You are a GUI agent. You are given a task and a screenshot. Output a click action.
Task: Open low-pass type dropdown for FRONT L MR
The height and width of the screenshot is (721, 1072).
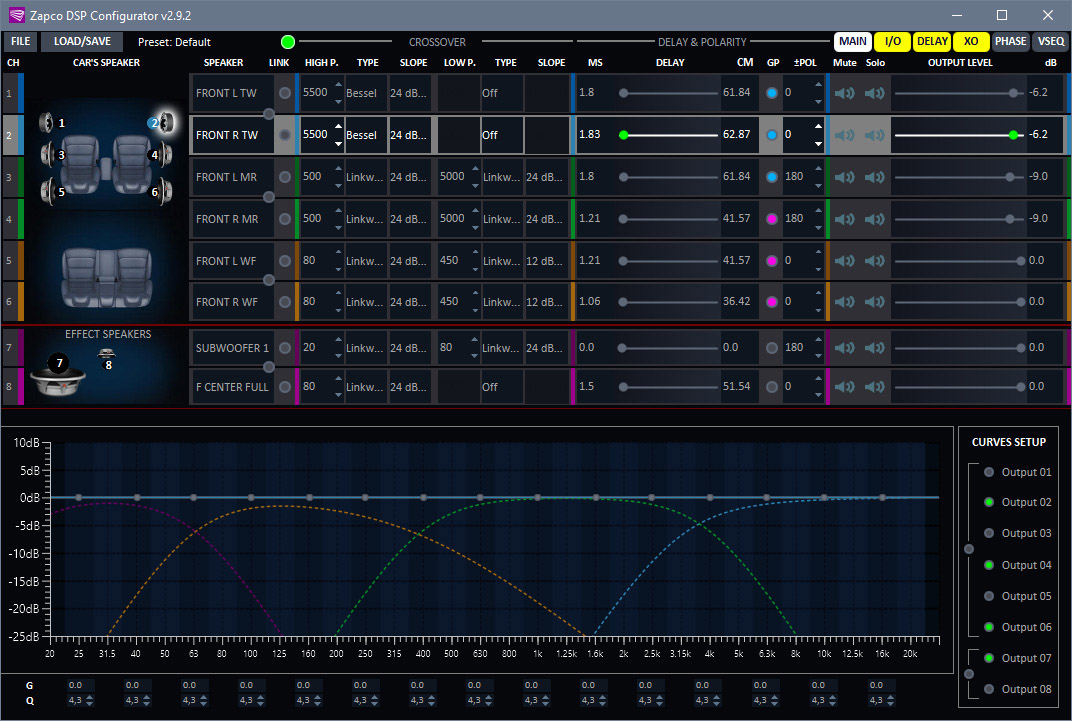pyautogui.click(x=502, y=177)
